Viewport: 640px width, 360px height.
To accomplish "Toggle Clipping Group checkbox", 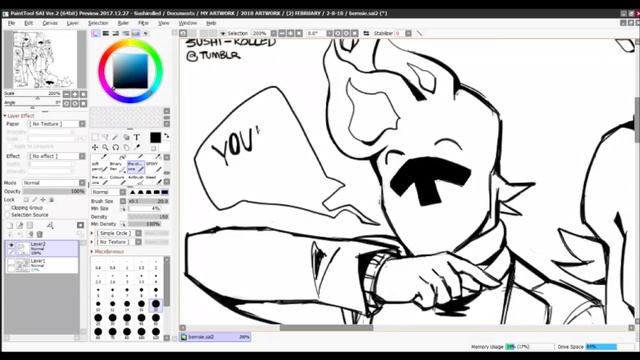I will pyautogui.click(x=7, y=208).
